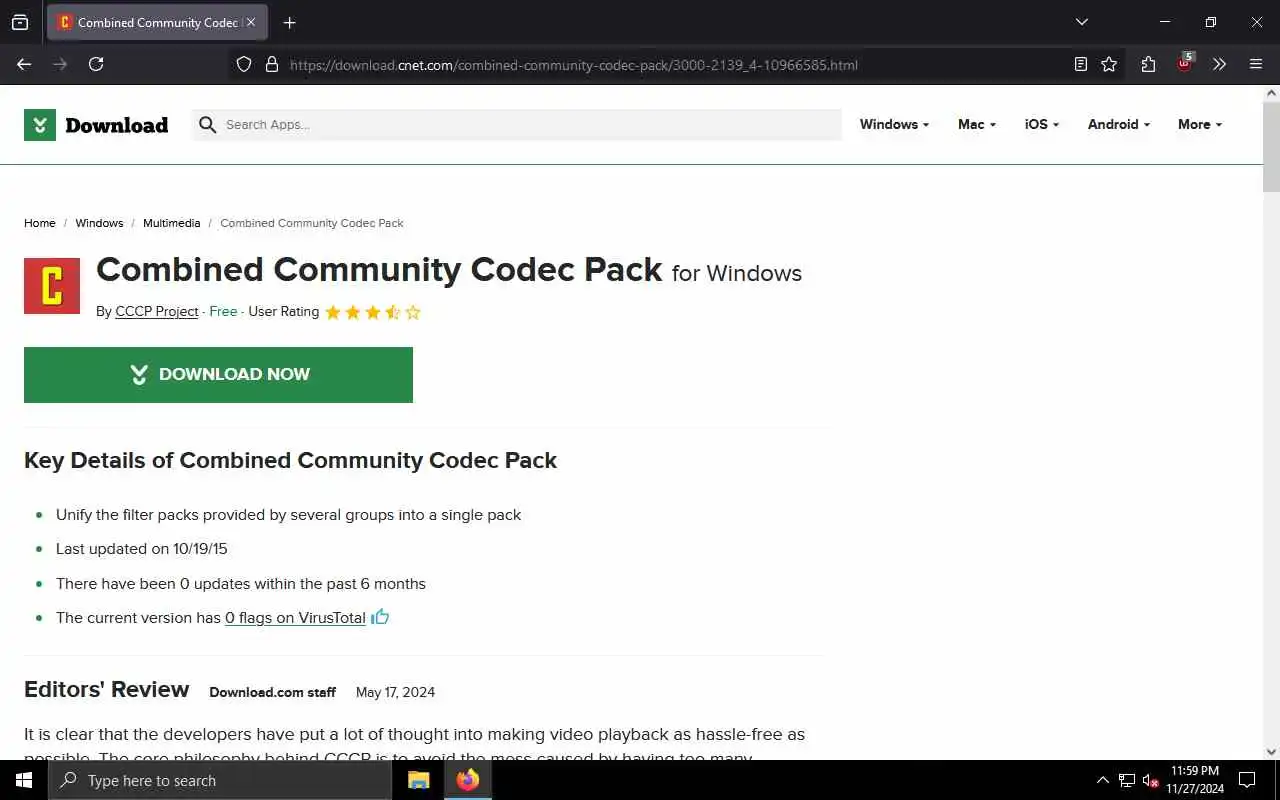Click the Download.com staff byline
The height and width of the screenshot is (800, 1280).
click(x=272, y=692)
